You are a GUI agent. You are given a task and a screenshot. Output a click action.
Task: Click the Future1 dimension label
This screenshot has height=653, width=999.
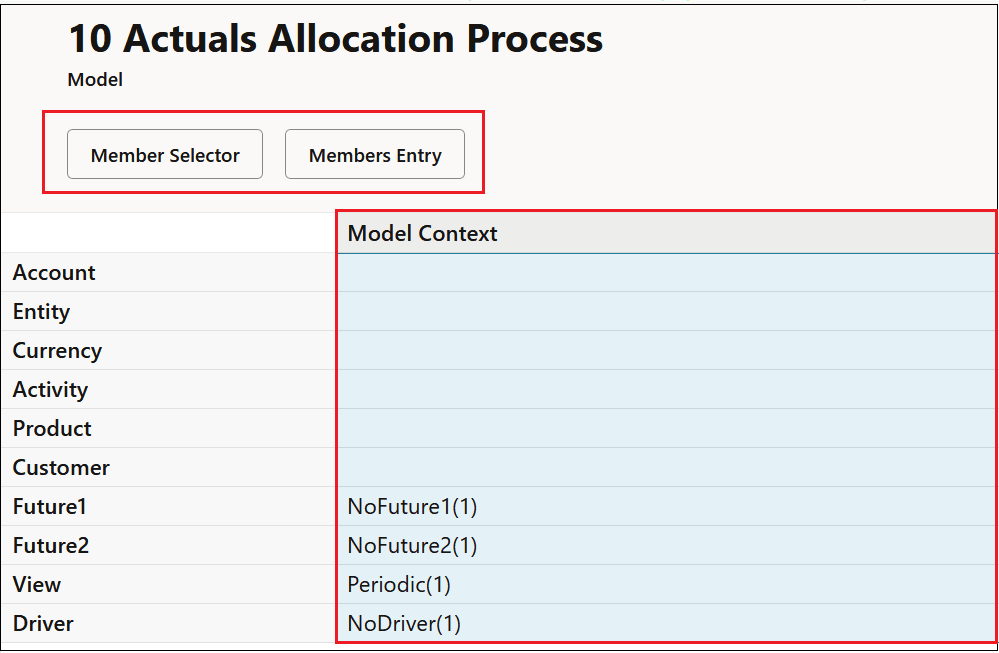click(x=49, y=506)
